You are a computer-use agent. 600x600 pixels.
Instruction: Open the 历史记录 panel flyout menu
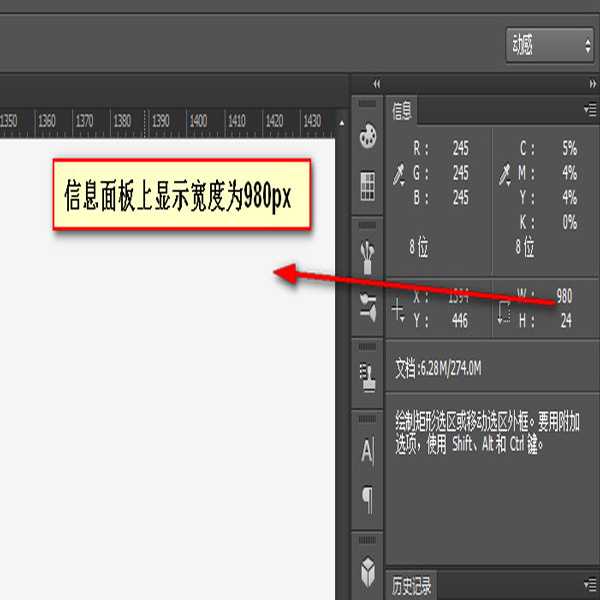tap(590, 584)
